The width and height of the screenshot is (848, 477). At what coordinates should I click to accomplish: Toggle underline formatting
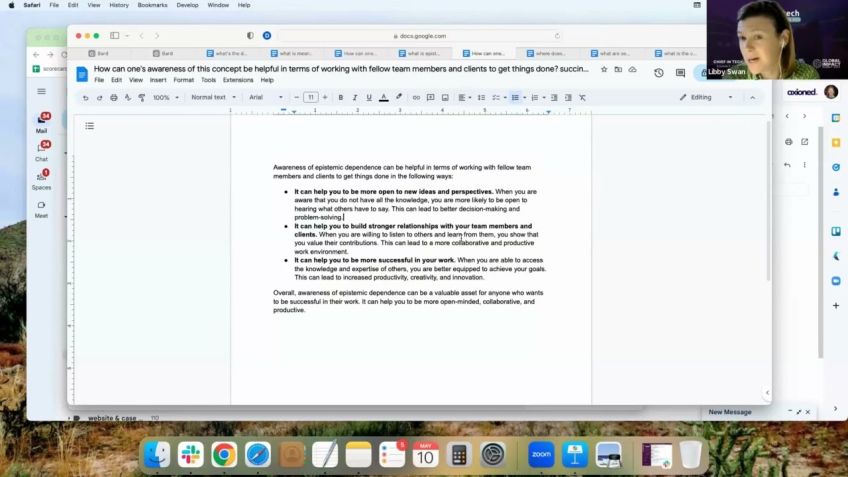pos(369,97)
